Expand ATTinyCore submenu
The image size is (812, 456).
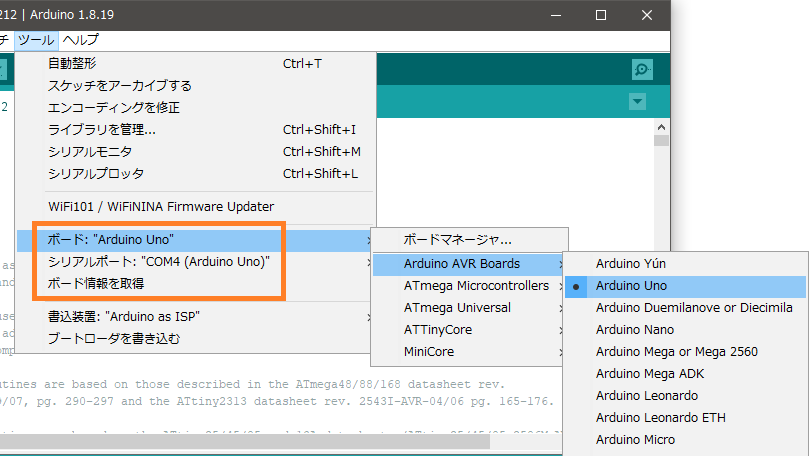click(x=469, y=330)
